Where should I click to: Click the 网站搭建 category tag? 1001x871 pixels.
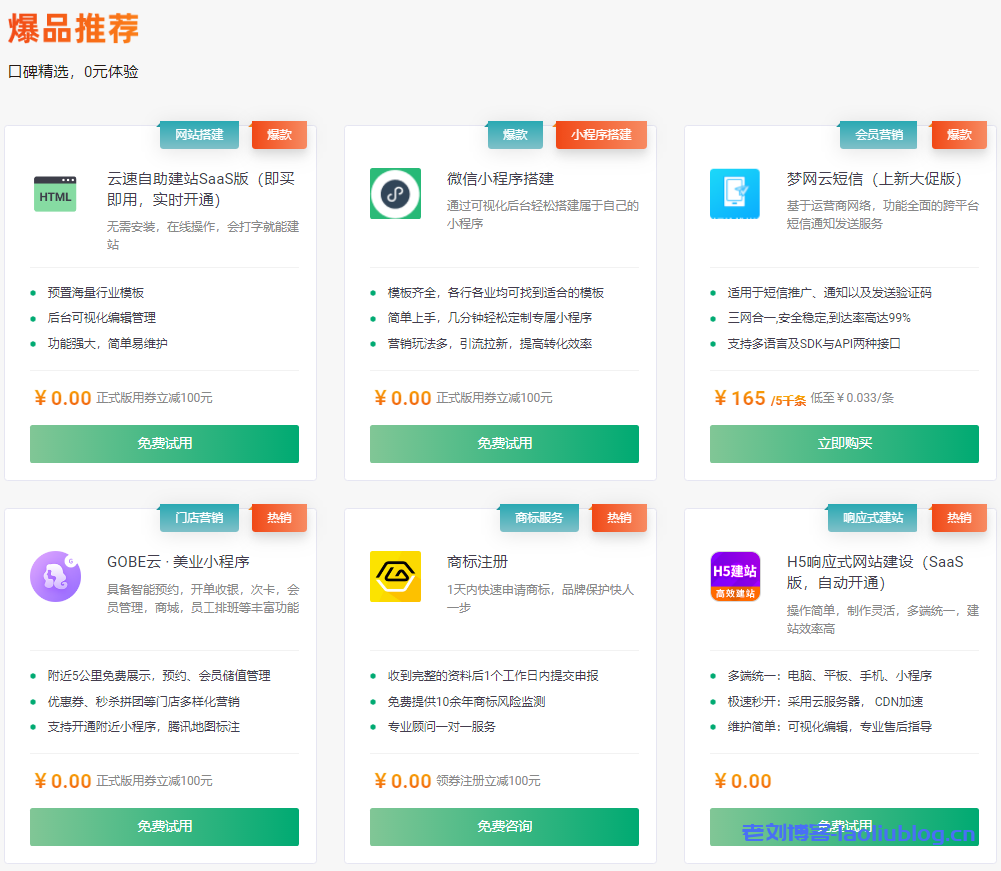[198, 134]
